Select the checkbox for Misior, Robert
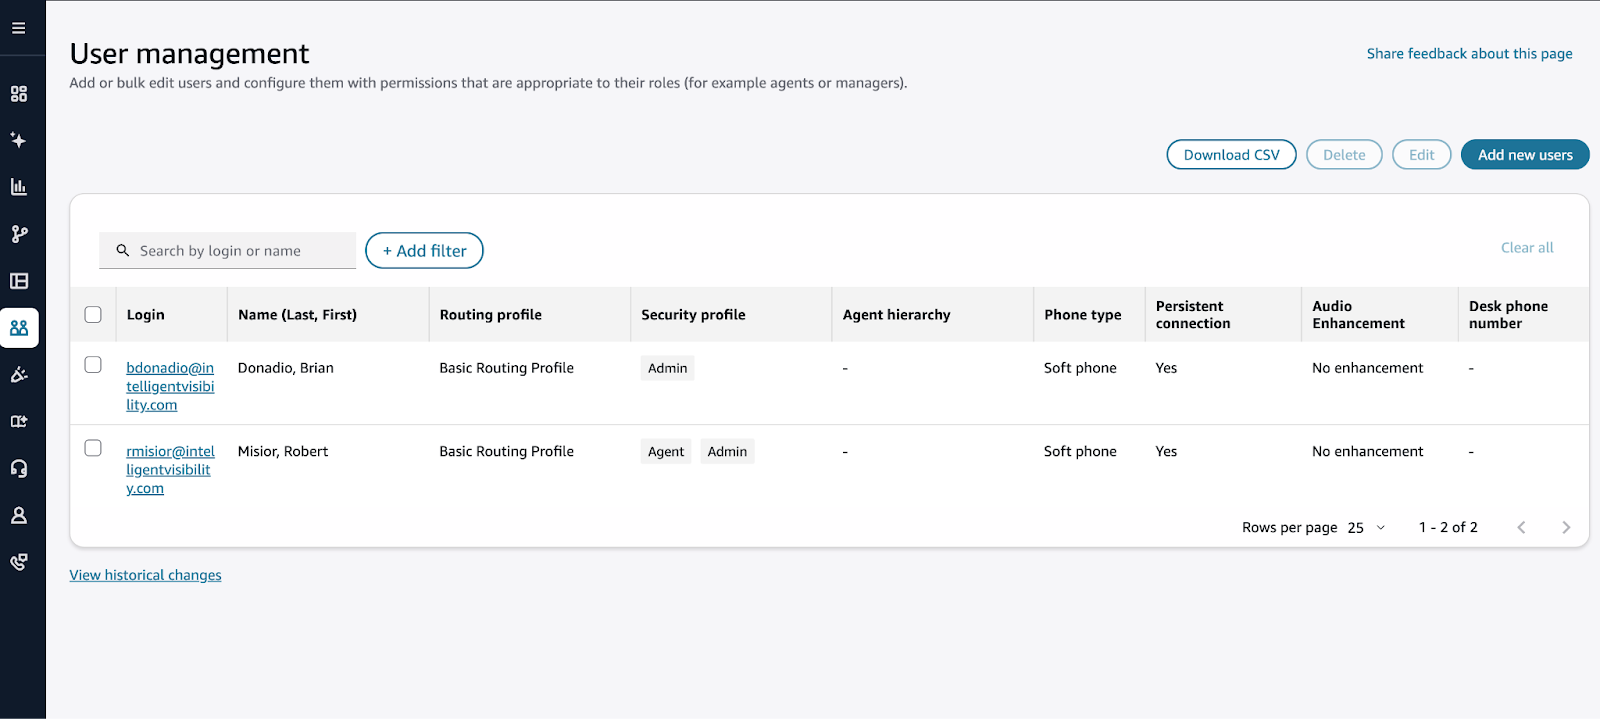 93,448
